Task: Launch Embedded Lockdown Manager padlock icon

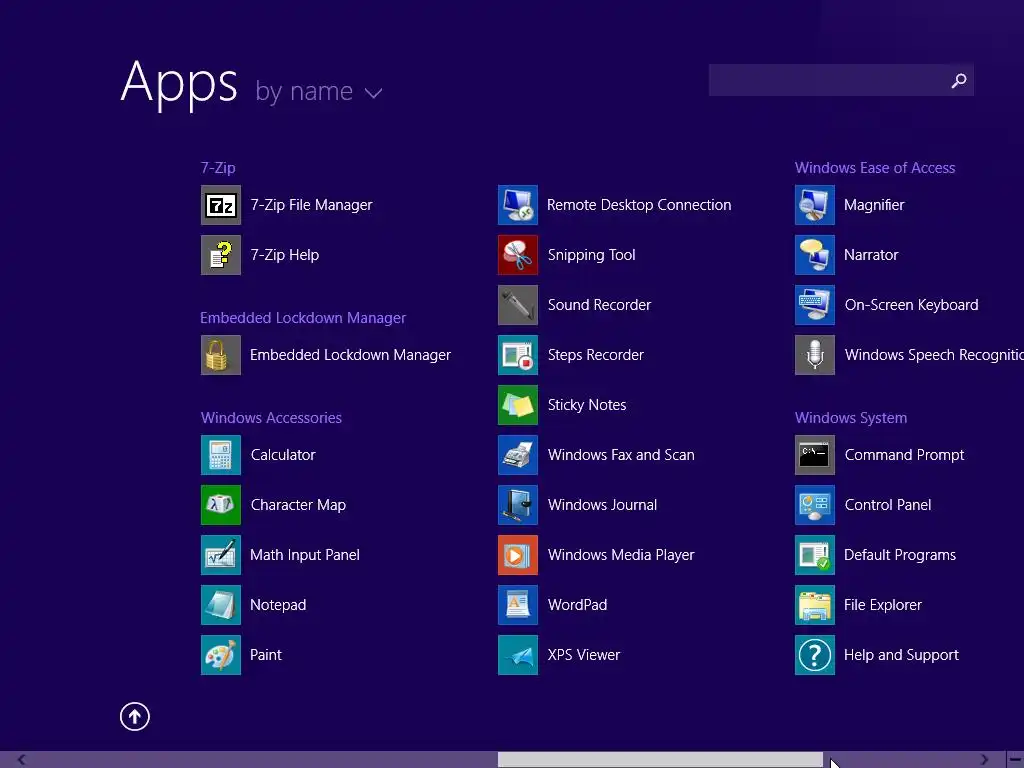Action: point(221,355)
